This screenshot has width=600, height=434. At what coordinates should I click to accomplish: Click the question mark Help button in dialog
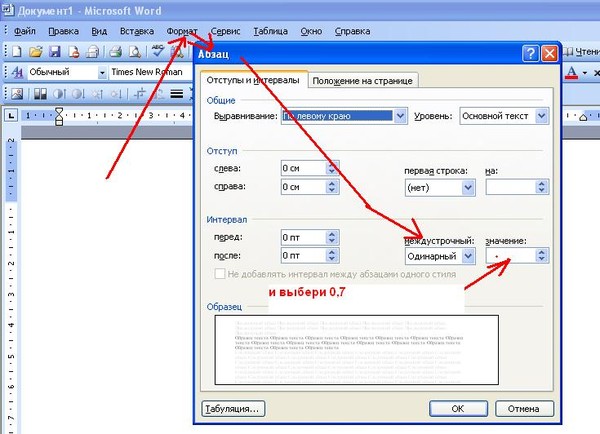click(531, 54)
